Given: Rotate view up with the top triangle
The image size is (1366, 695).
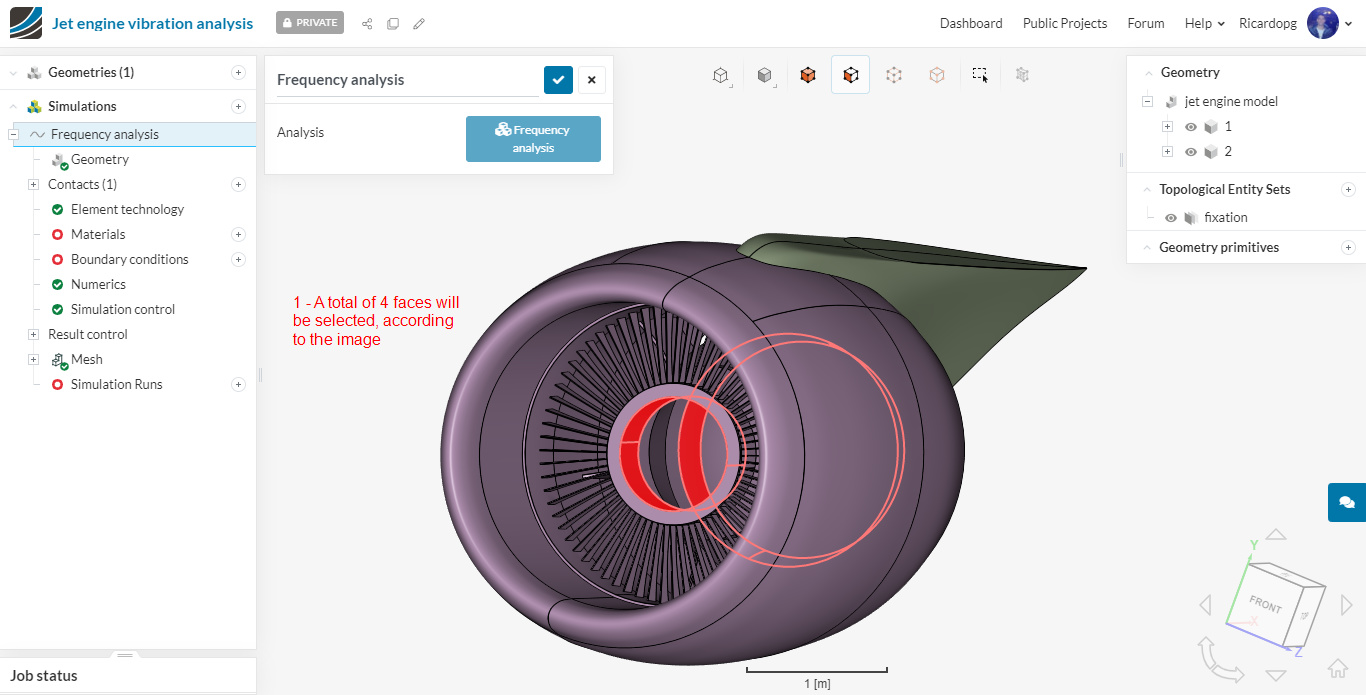Looking at the screenshot, I should [1277, 535].
